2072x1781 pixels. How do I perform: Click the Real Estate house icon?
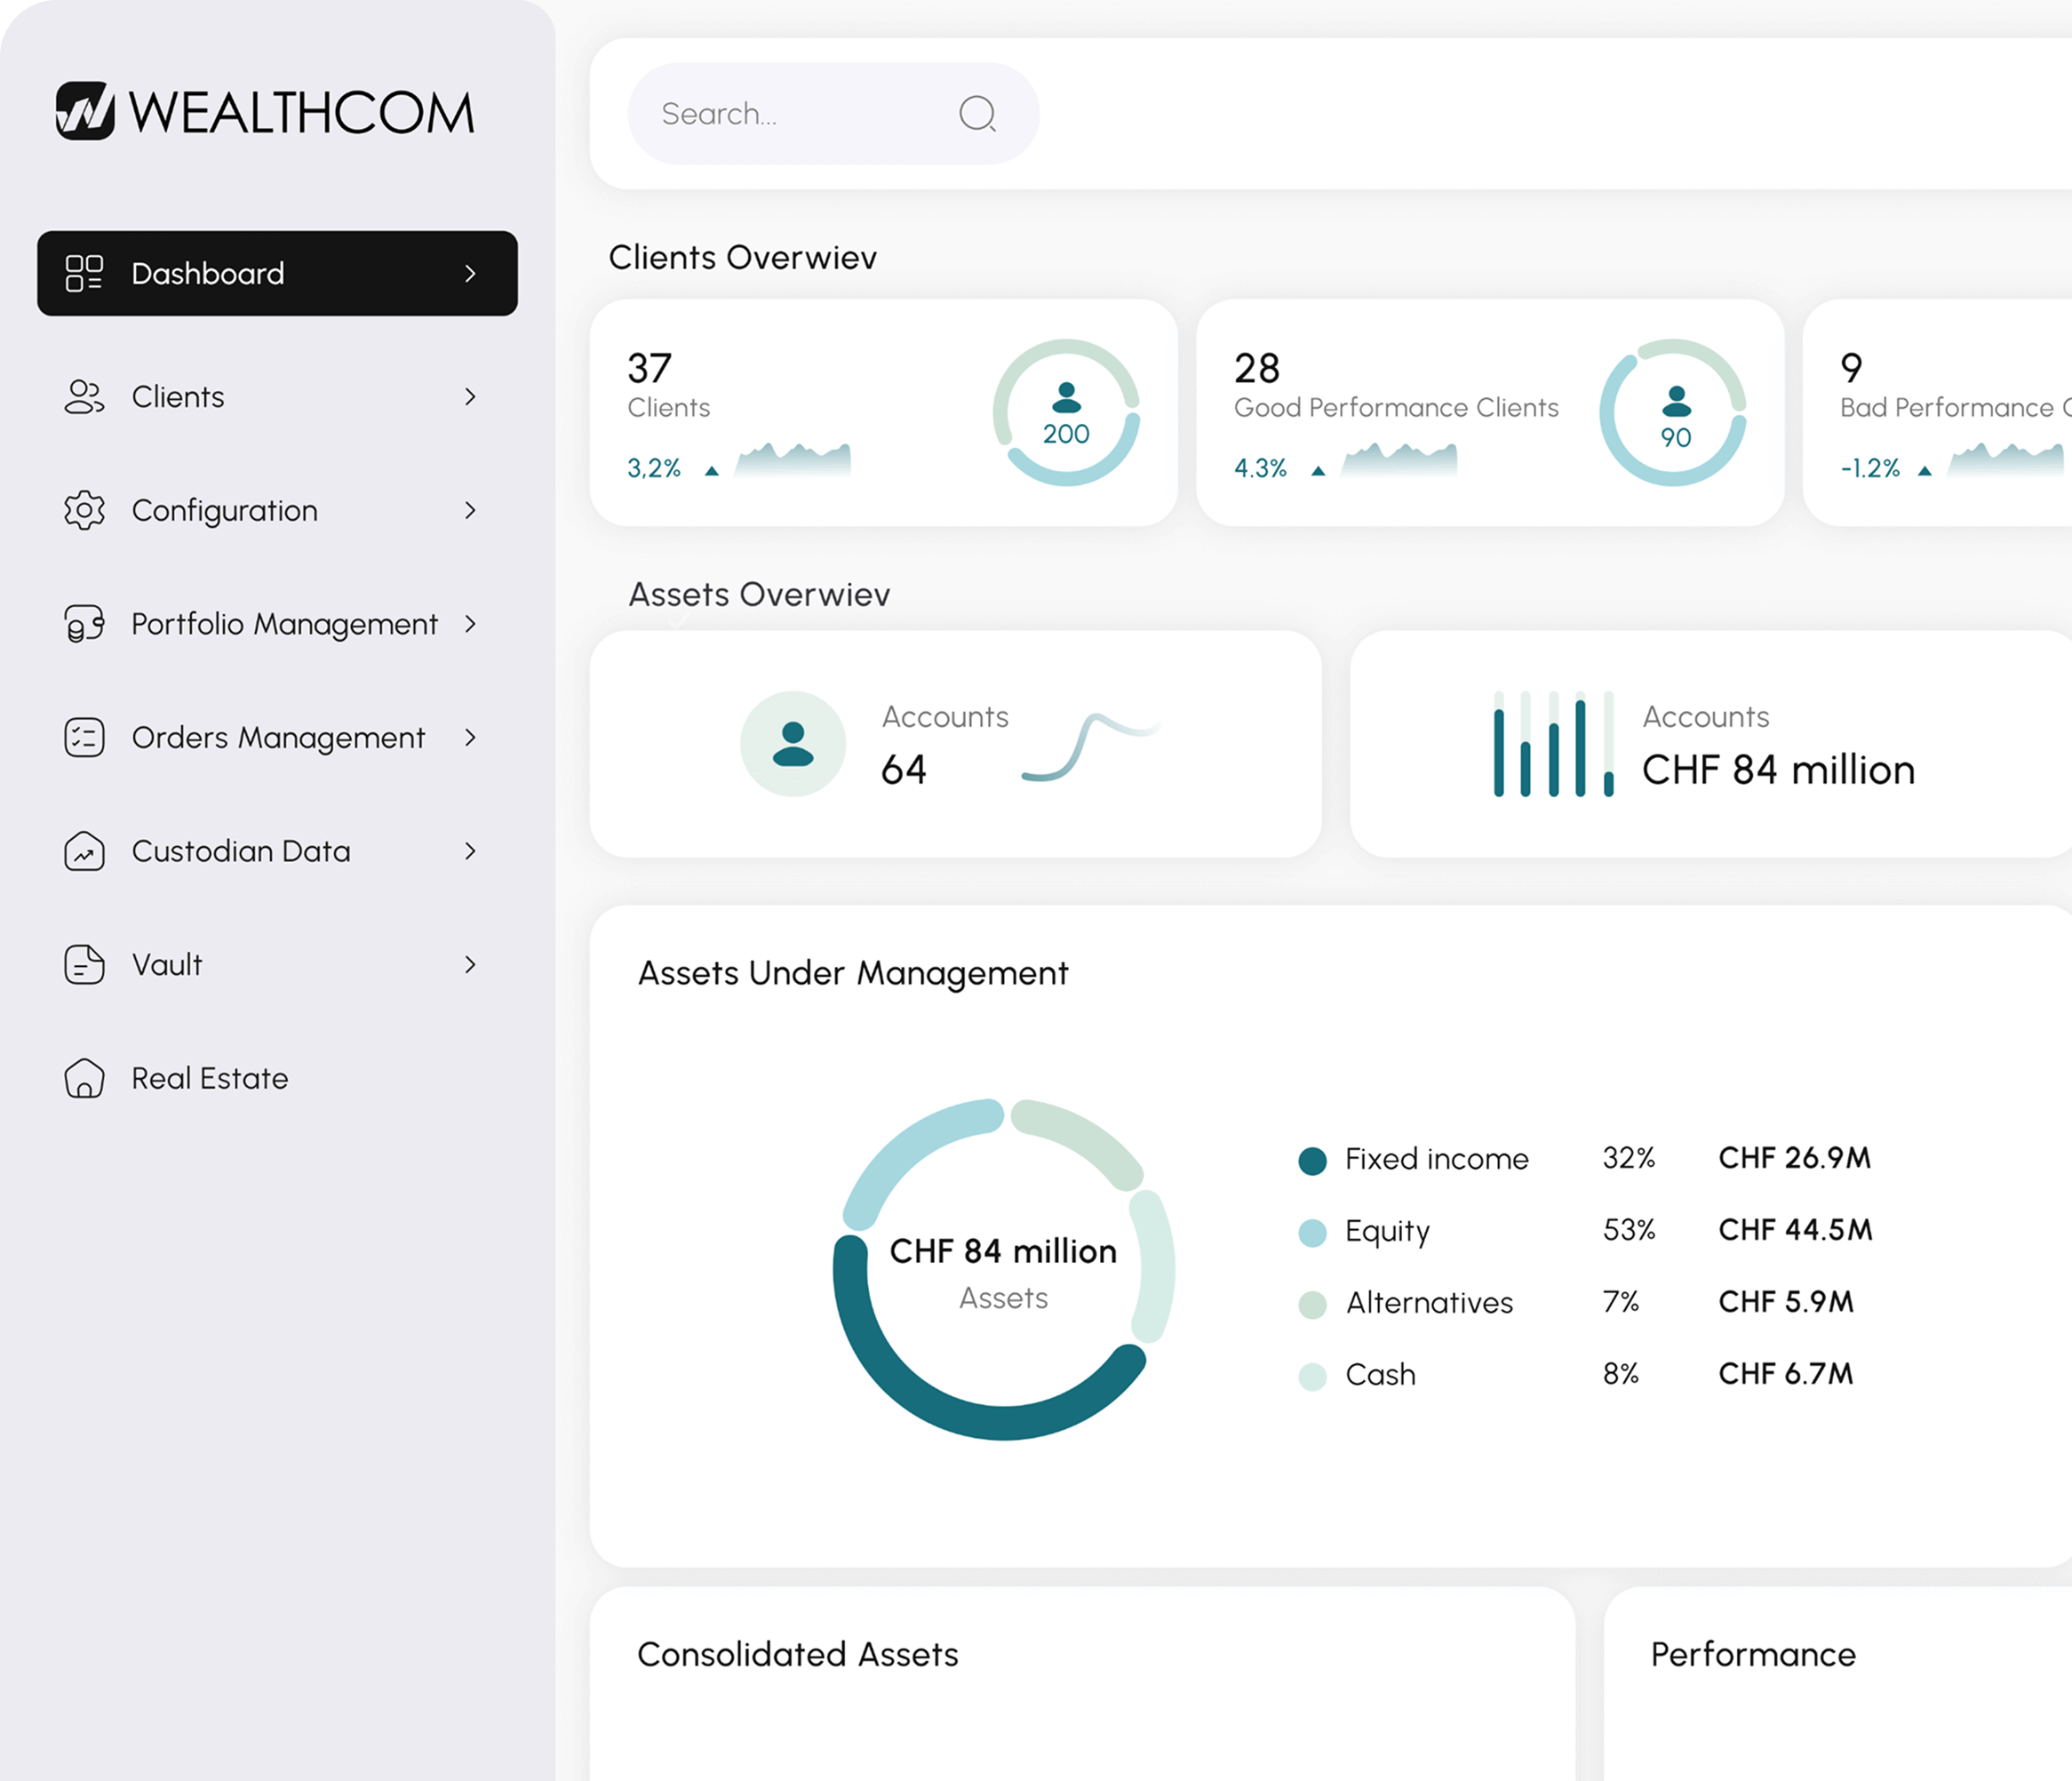pos(84,1078)
